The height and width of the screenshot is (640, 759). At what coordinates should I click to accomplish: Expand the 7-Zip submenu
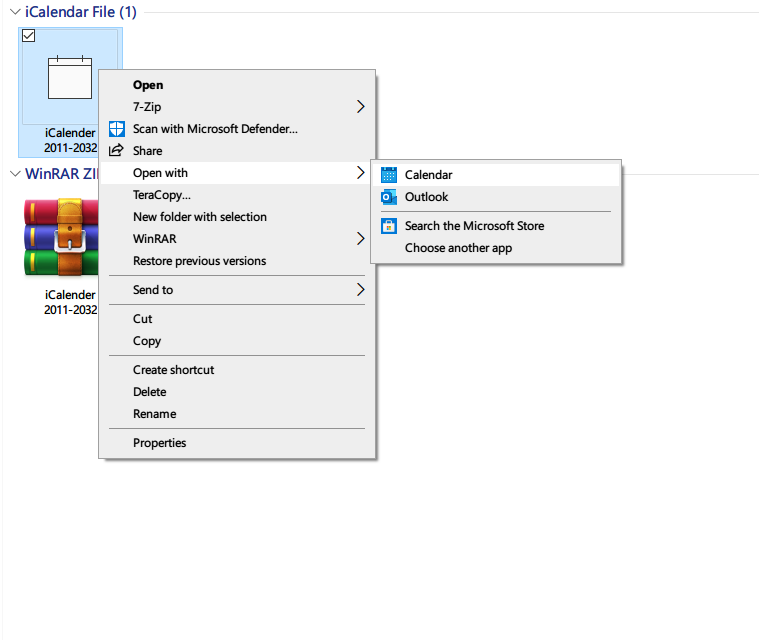(360, 107)
